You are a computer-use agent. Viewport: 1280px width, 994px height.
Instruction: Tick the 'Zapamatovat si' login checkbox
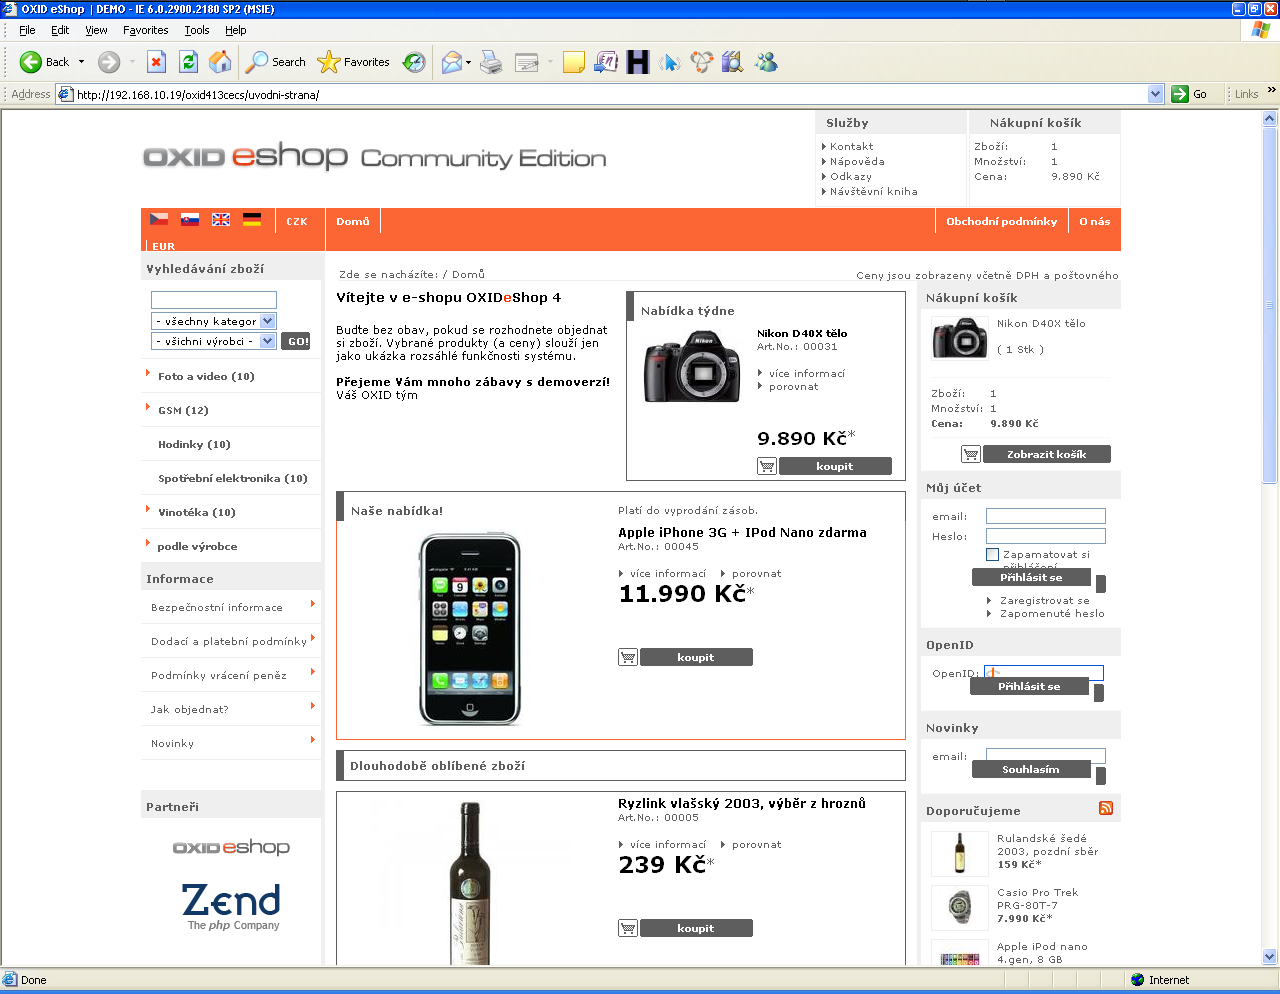[x=992, y=554]
